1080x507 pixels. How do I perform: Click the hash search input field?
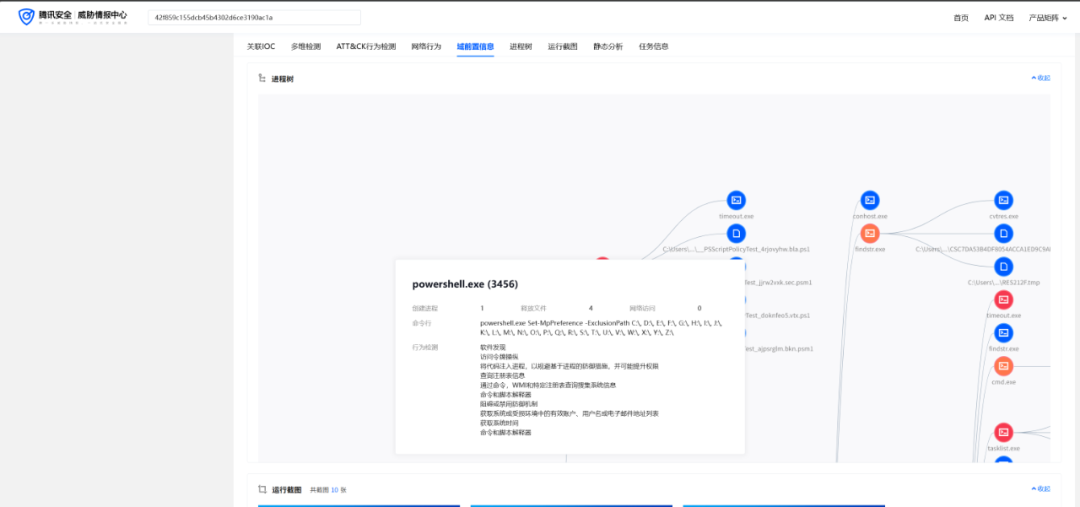(x=254, y=17)
